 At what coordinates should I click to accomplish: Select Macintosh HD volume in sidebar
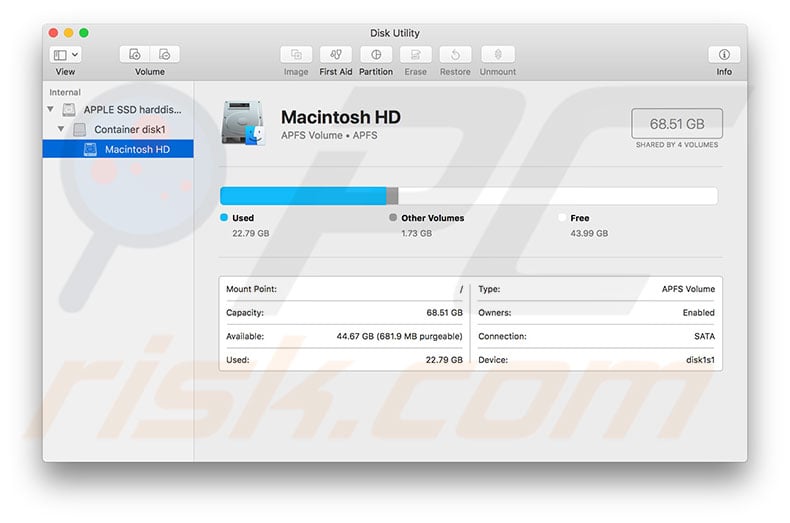click(118, 149)
